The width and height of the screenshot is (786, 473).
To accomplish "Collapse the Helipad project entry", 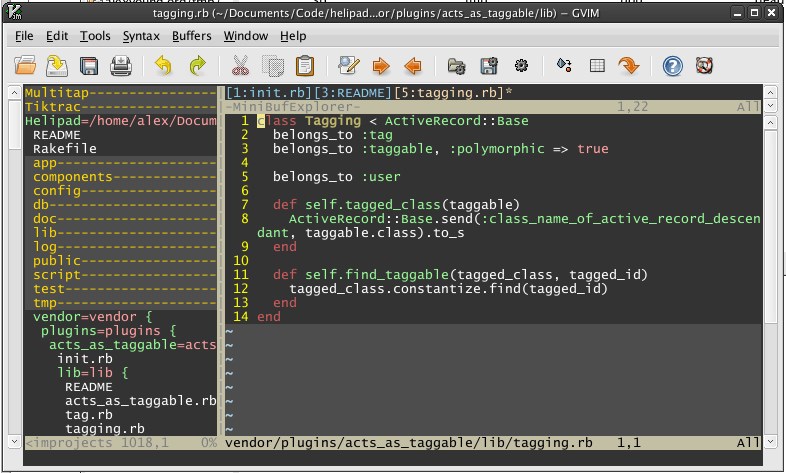I will [x=120, y=121].
